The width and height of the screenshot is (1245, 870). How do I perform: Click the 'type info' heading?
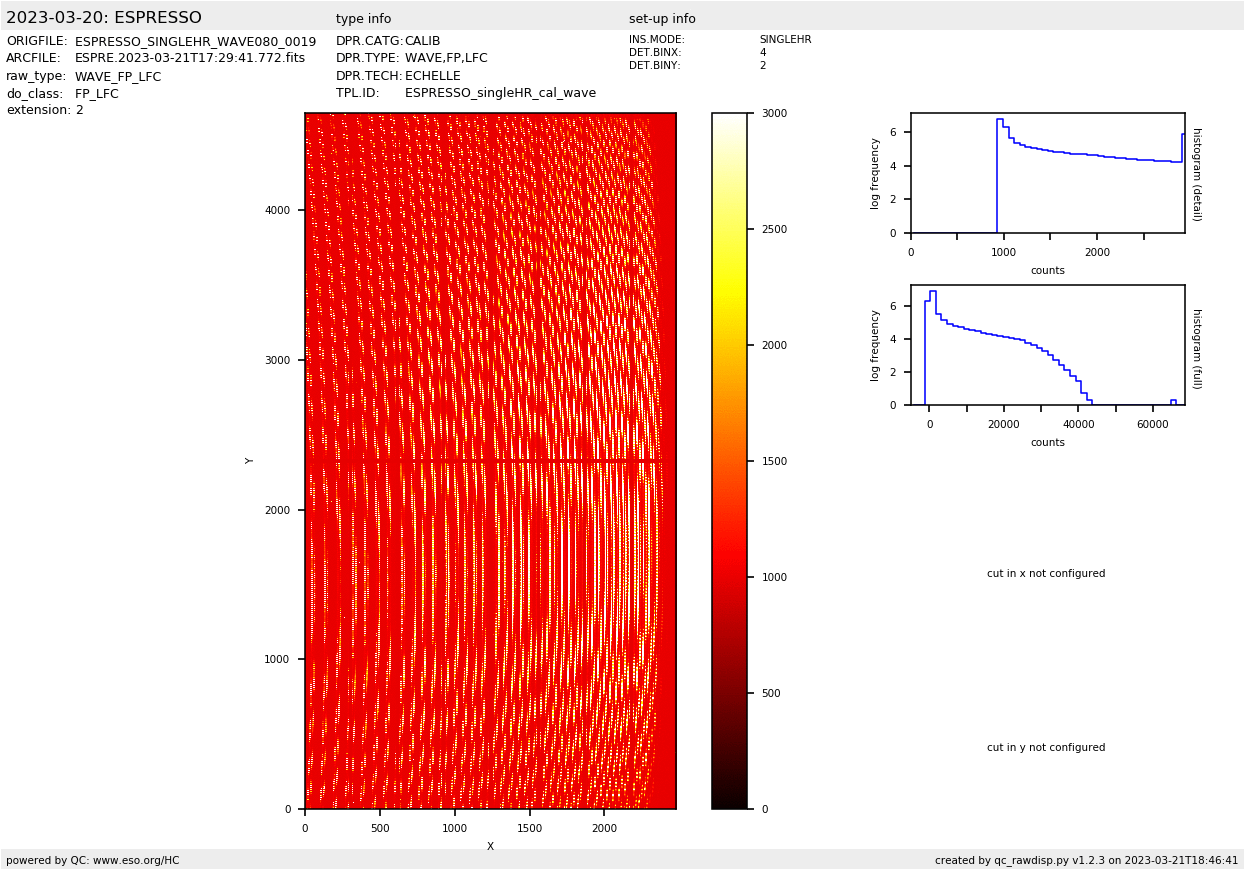[363, 19]
